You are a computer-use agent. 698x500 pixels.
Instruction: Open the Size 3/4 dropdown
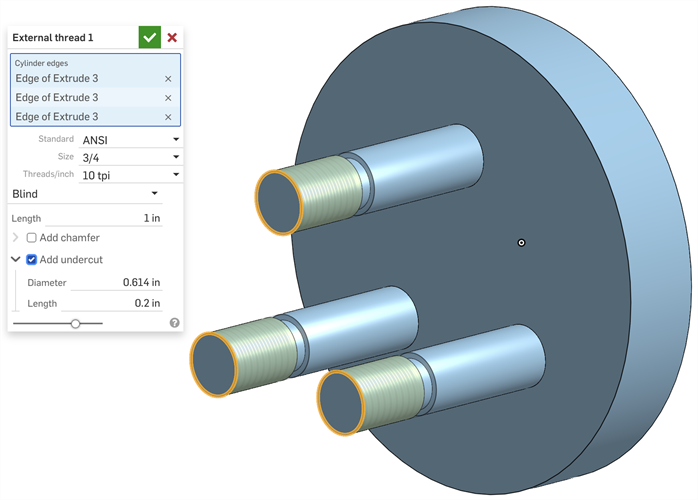pyautogui.click(x=130, y=157)
